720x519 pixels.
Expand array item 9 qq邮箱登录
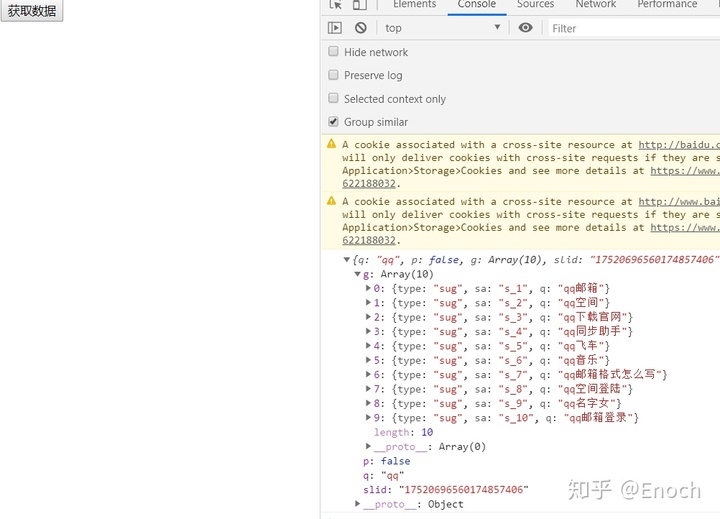coord(368,417)
